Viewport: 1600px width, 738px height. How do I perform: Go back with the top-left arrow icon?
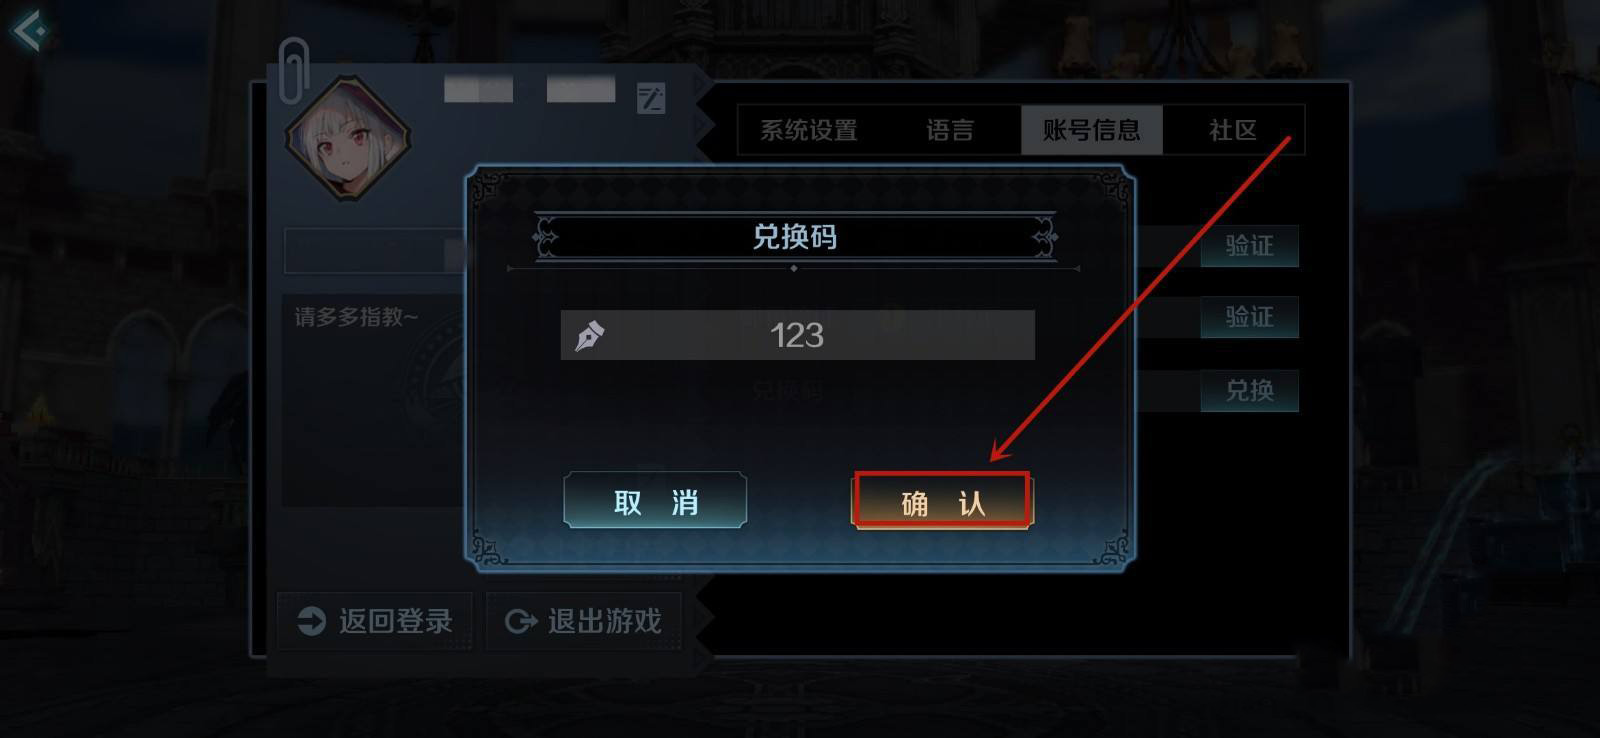click(30, 30)
